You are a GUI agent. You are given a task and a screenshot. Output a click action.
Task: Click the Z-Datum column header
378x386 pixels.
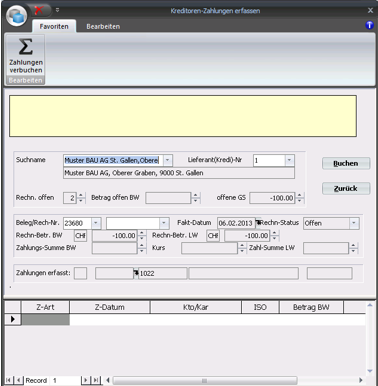110,307
